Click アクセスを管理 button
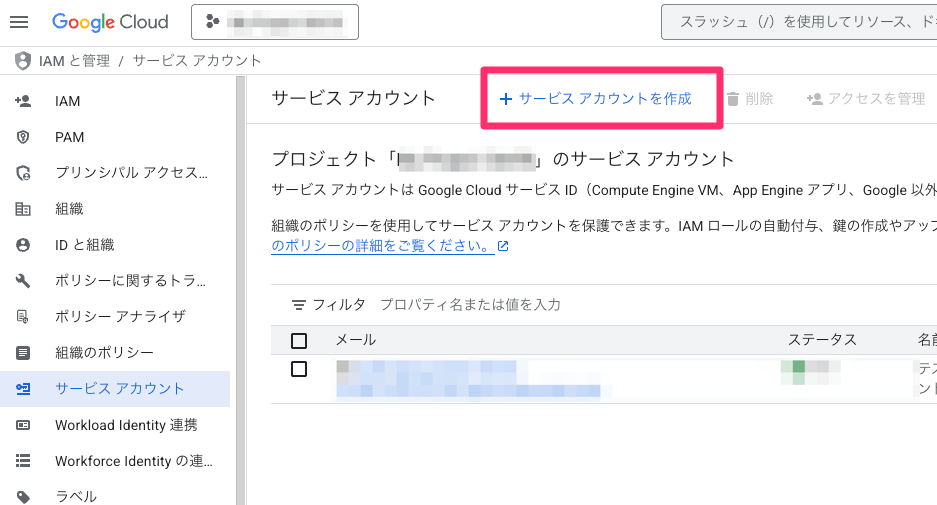The image size is (937, 505). [x=866, y=99]
